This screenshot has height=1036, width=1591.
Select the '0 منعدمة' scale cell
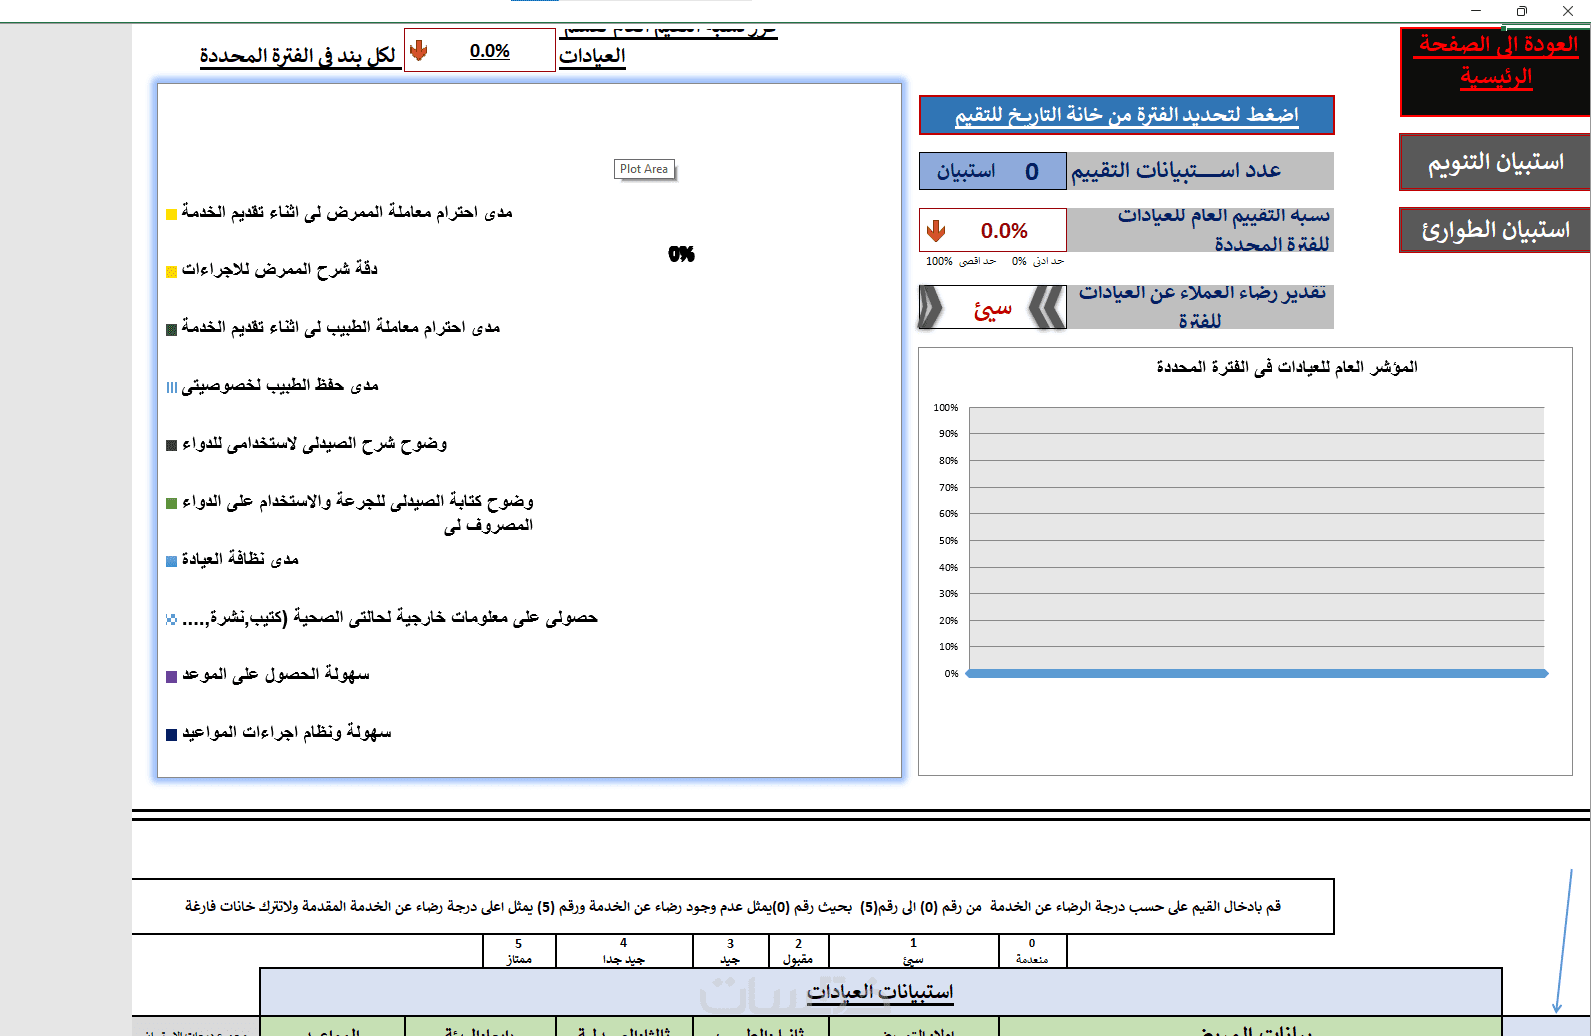click(1032, 951)
